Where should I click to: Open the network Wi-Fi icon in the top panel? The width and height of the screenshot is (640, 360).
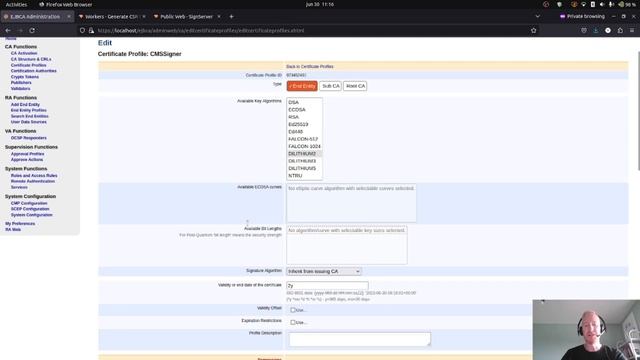pos(583,4)
